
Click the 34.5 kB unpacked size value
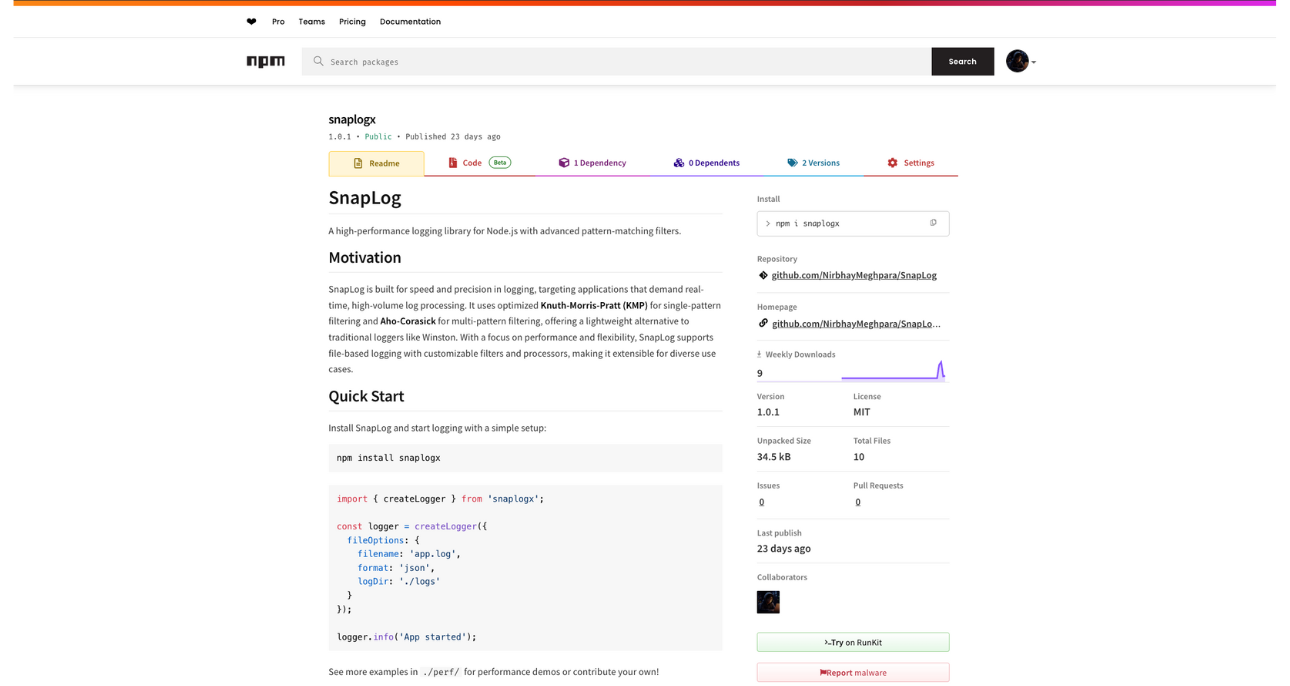774,457
